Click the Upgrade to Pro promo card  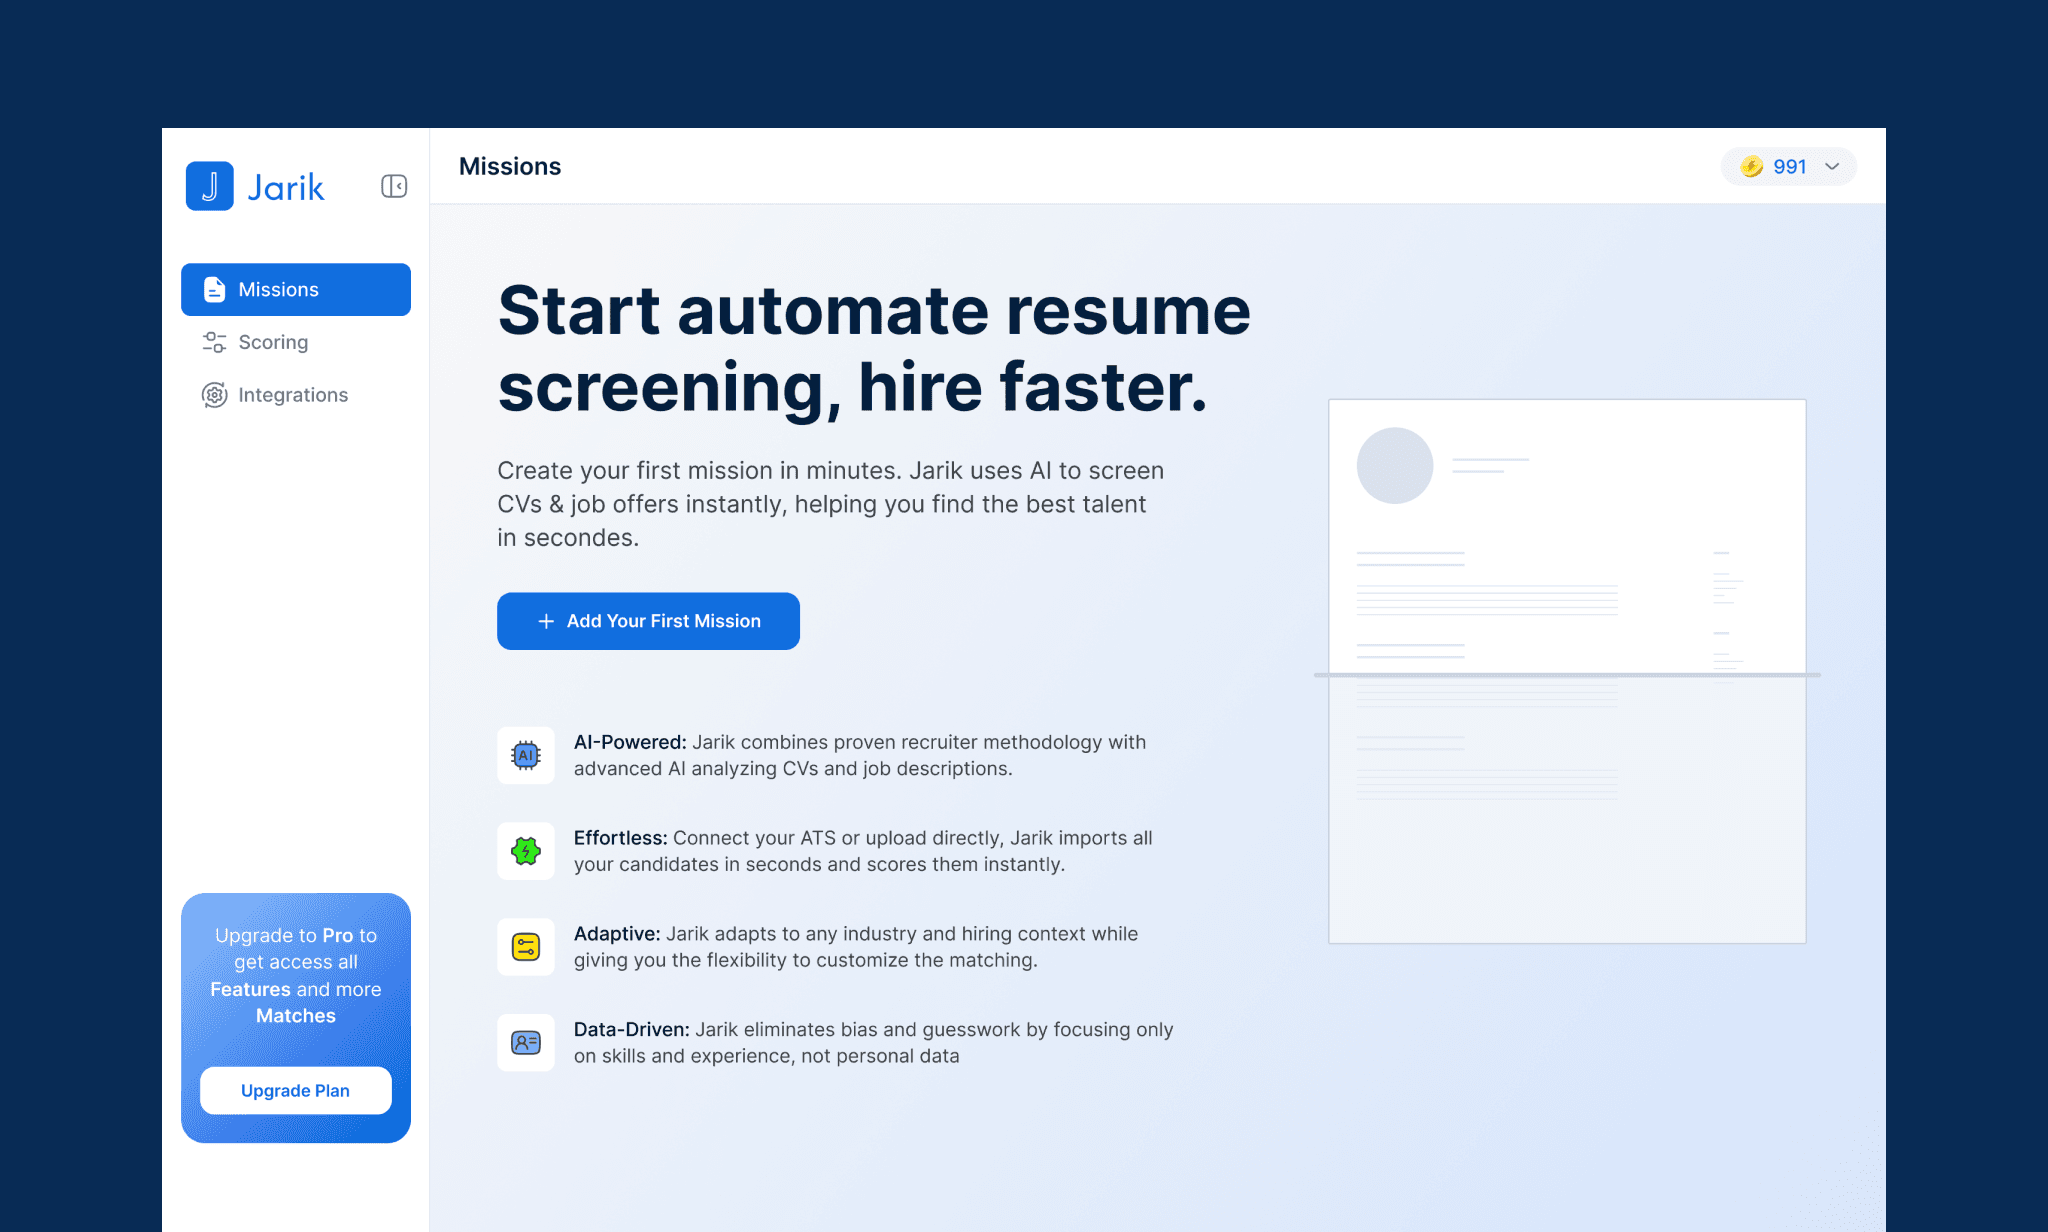[296, 975]
